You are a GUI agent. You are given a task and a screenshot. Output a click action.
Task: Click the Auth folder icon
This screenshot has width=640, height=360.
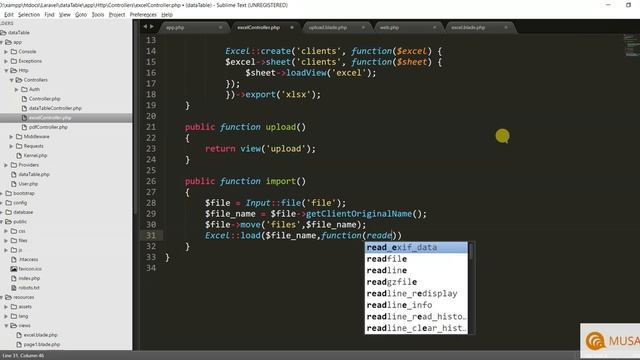24,89
